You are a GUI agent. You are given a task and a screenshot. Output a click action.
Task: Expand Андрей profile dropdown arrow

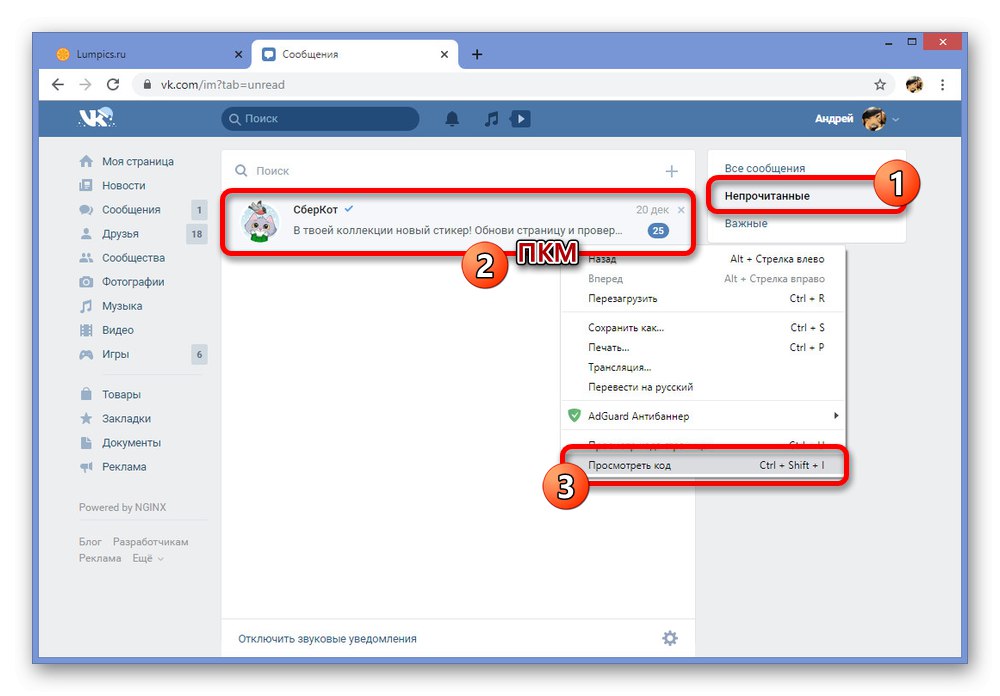click(896, 119)
